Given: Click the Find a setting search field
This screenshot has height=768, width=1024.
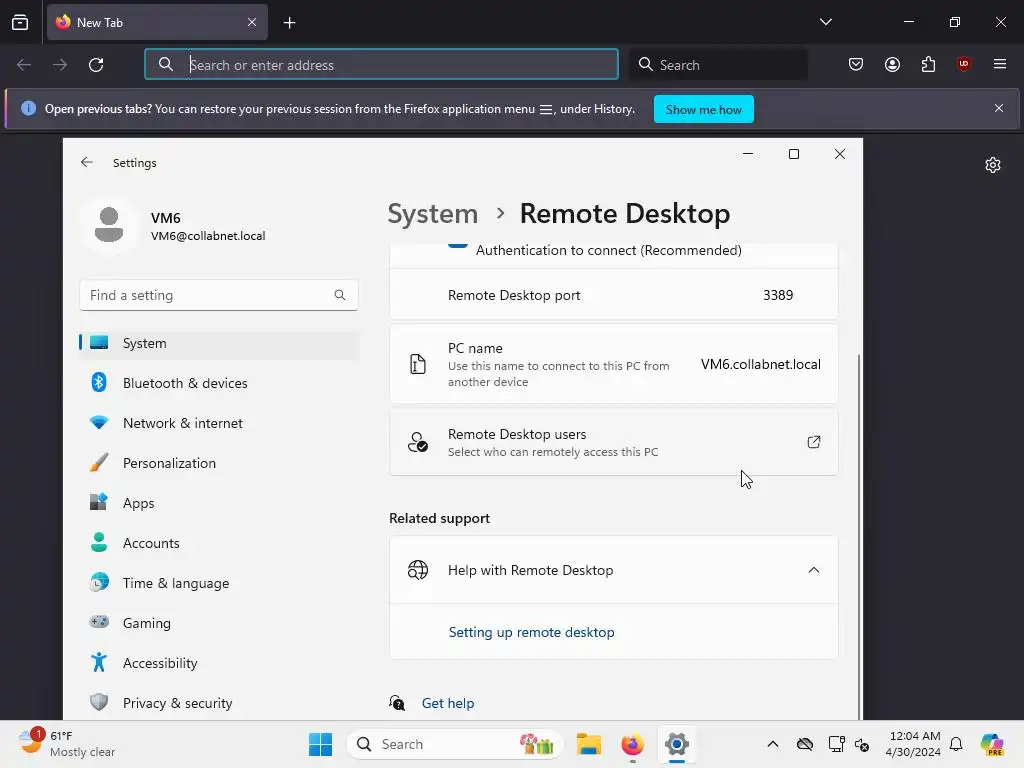Looking at the screenshot, I should (x=219, y=295).
